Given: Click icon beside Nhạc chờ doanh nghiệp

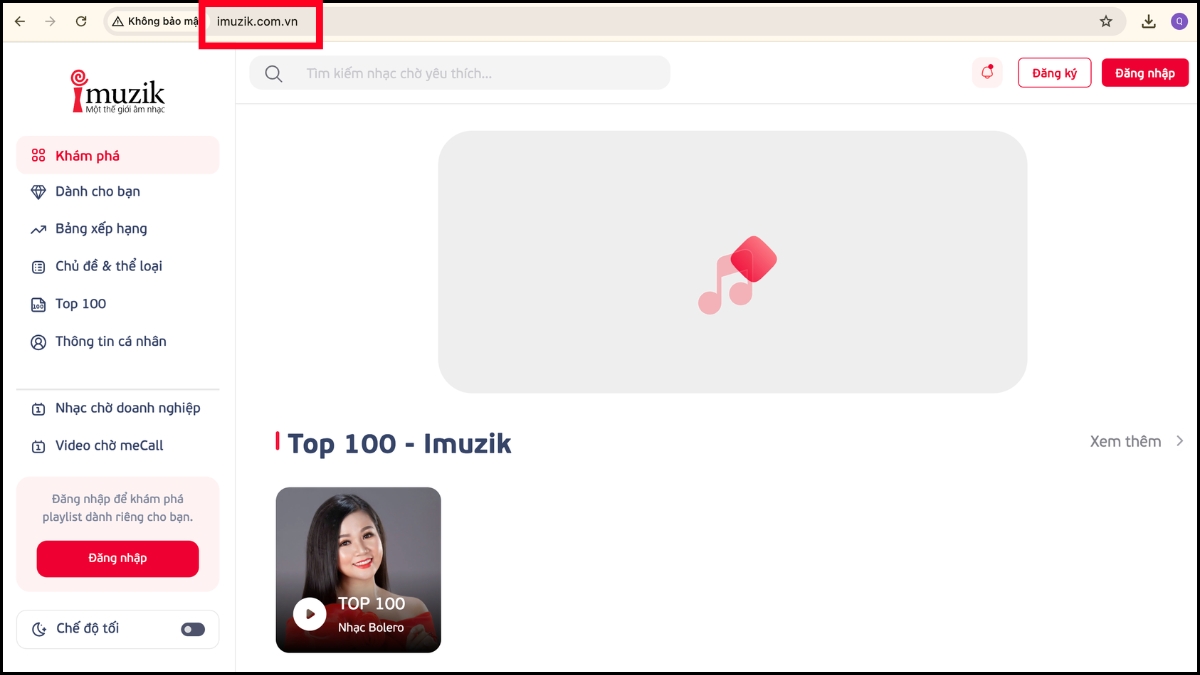Looking at the screenshot, I should pos(38,408).
